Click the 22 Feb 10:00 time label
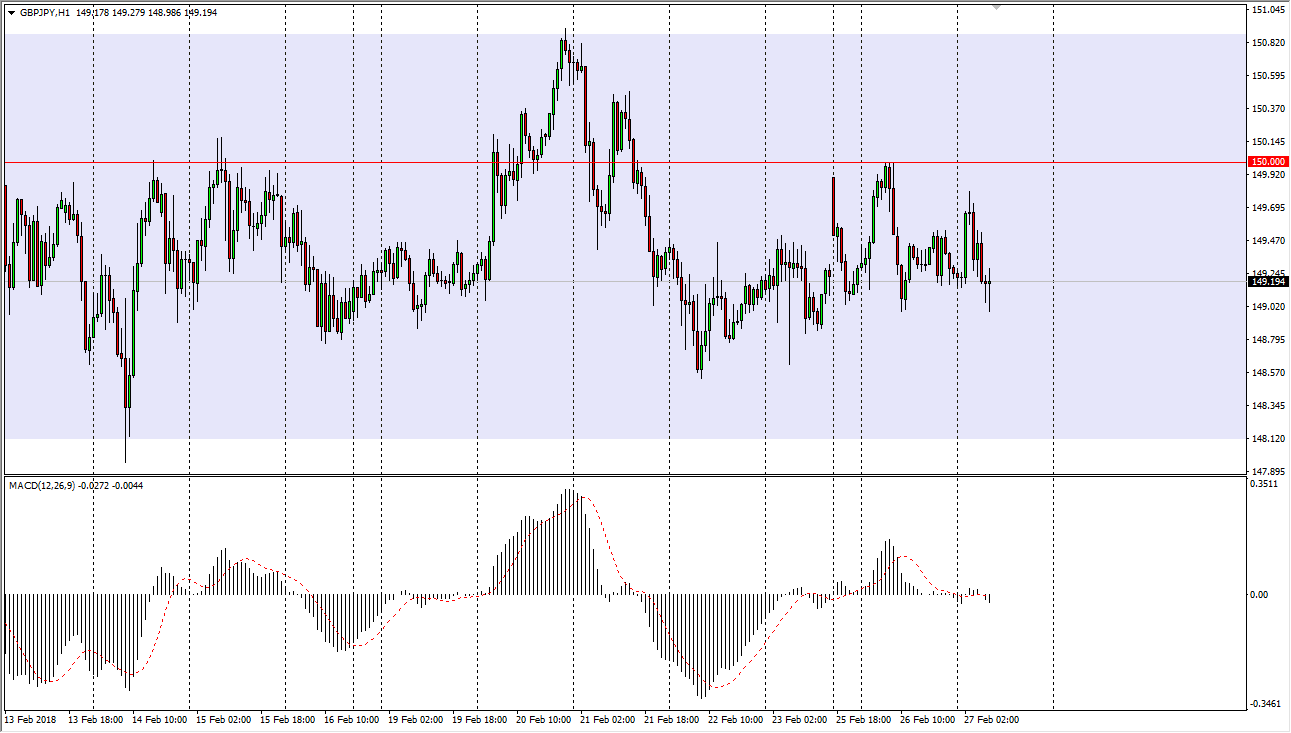The width and height of the screenshot is (1291, 733). [735, 720]
